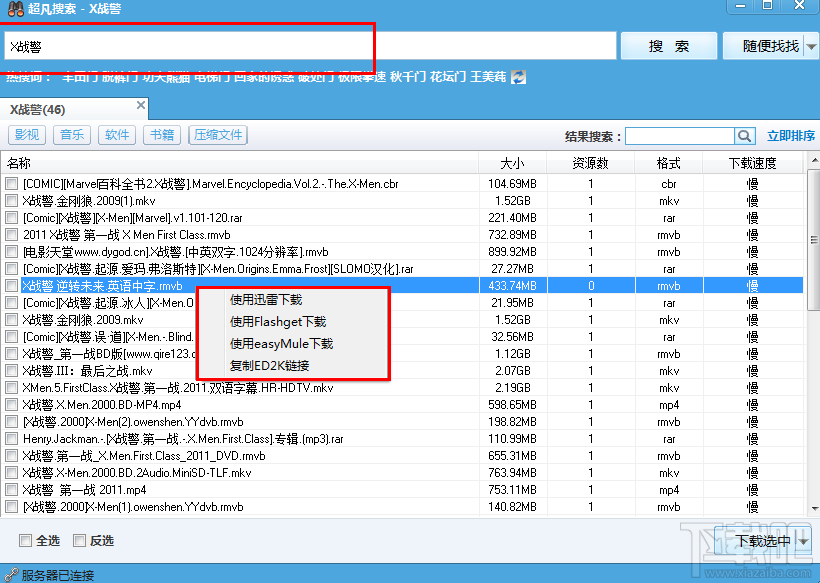820x583 pixels.
Task: Click the main search input containing X战警
Action: pos(310,47)
